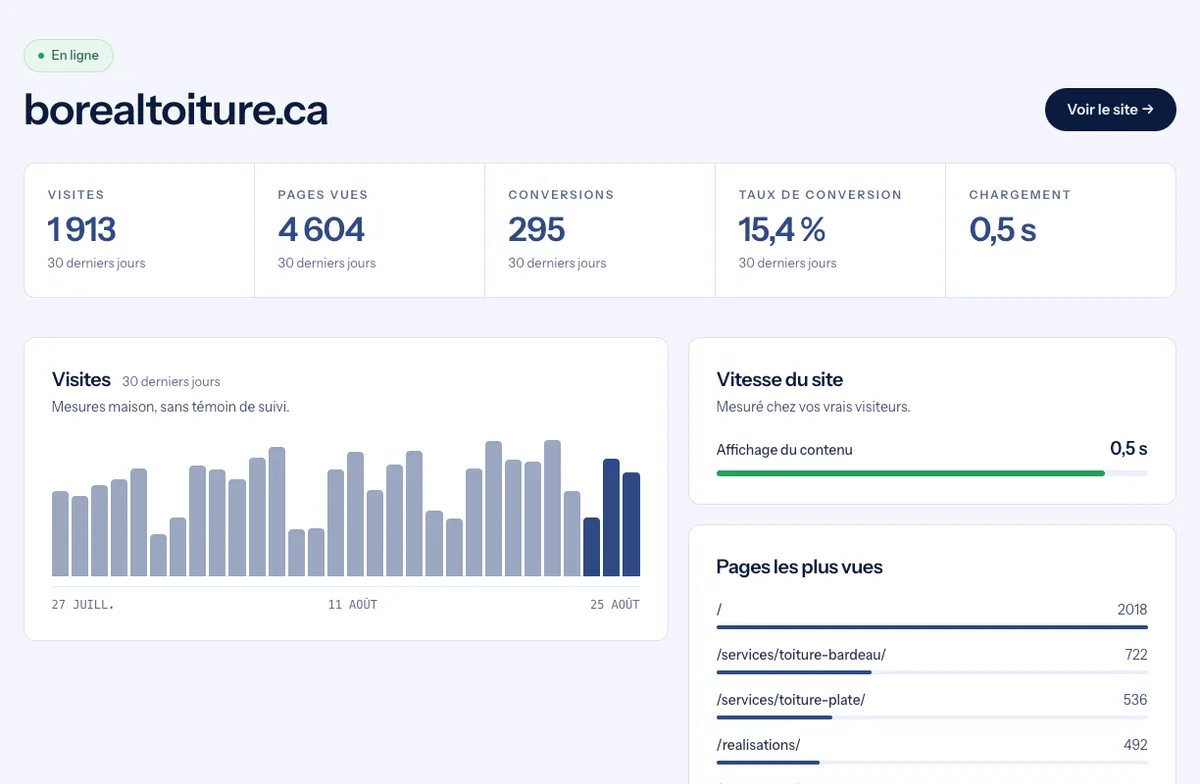Click the 536 views count

point(1135,699)
